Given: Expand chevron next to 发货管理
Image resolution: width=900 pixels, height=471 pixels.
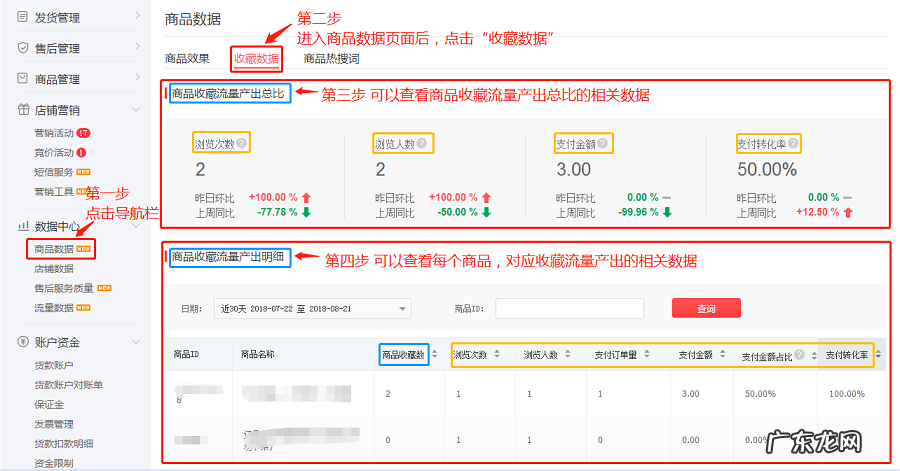Looking at the screenshot, I should tap(137, 15).
